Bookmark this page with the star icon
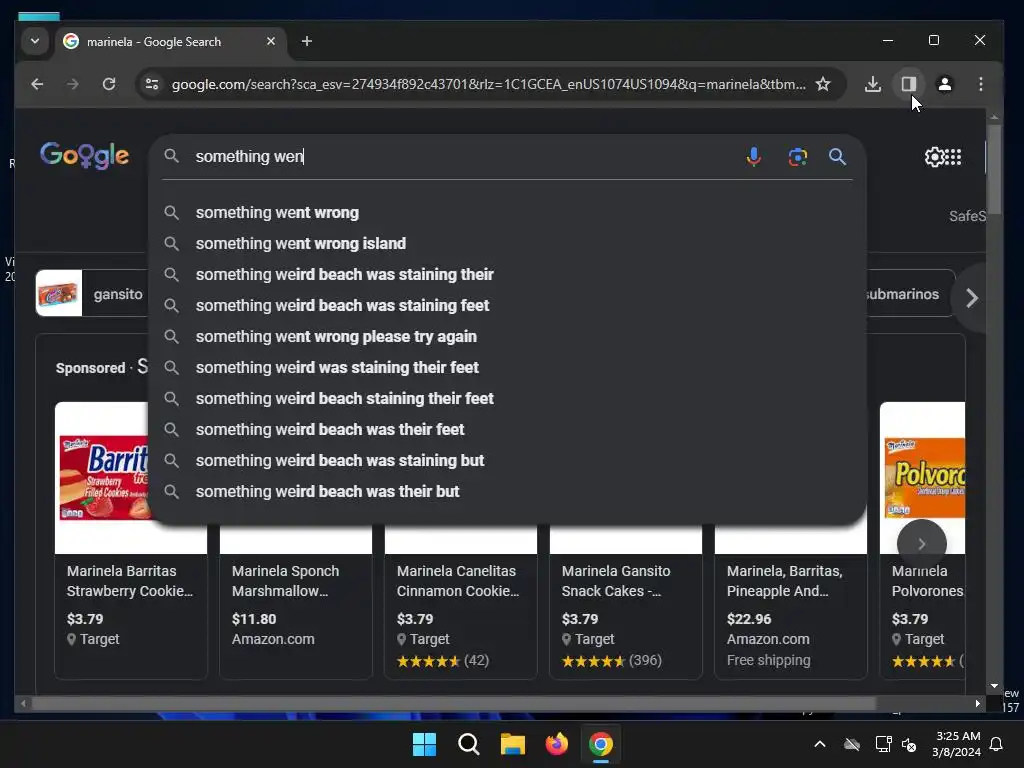Screen dimensions: 1024x768 823,84
